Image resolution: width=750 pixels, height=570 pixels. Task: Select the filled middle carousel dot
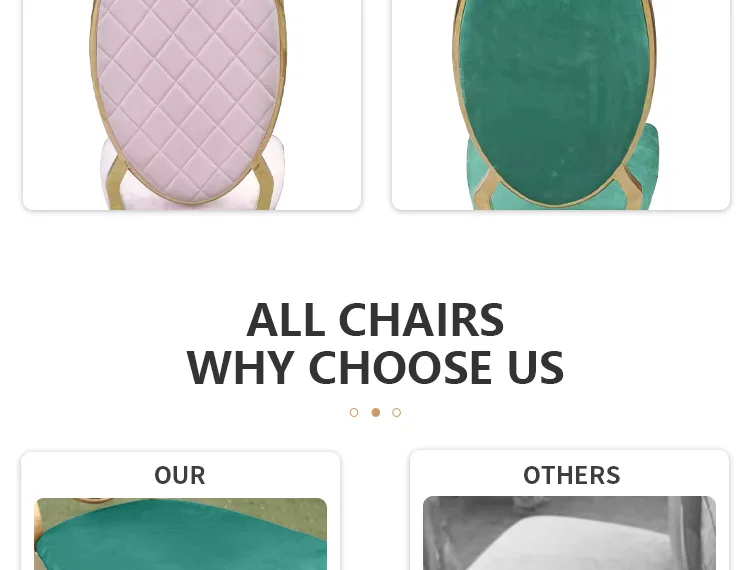[376, 412]
